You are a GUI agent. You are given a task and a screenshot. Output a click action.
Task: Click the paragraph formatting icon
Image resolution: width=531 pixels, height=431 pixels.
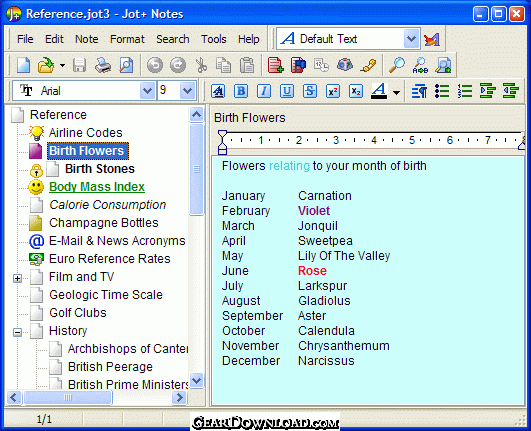419,91
